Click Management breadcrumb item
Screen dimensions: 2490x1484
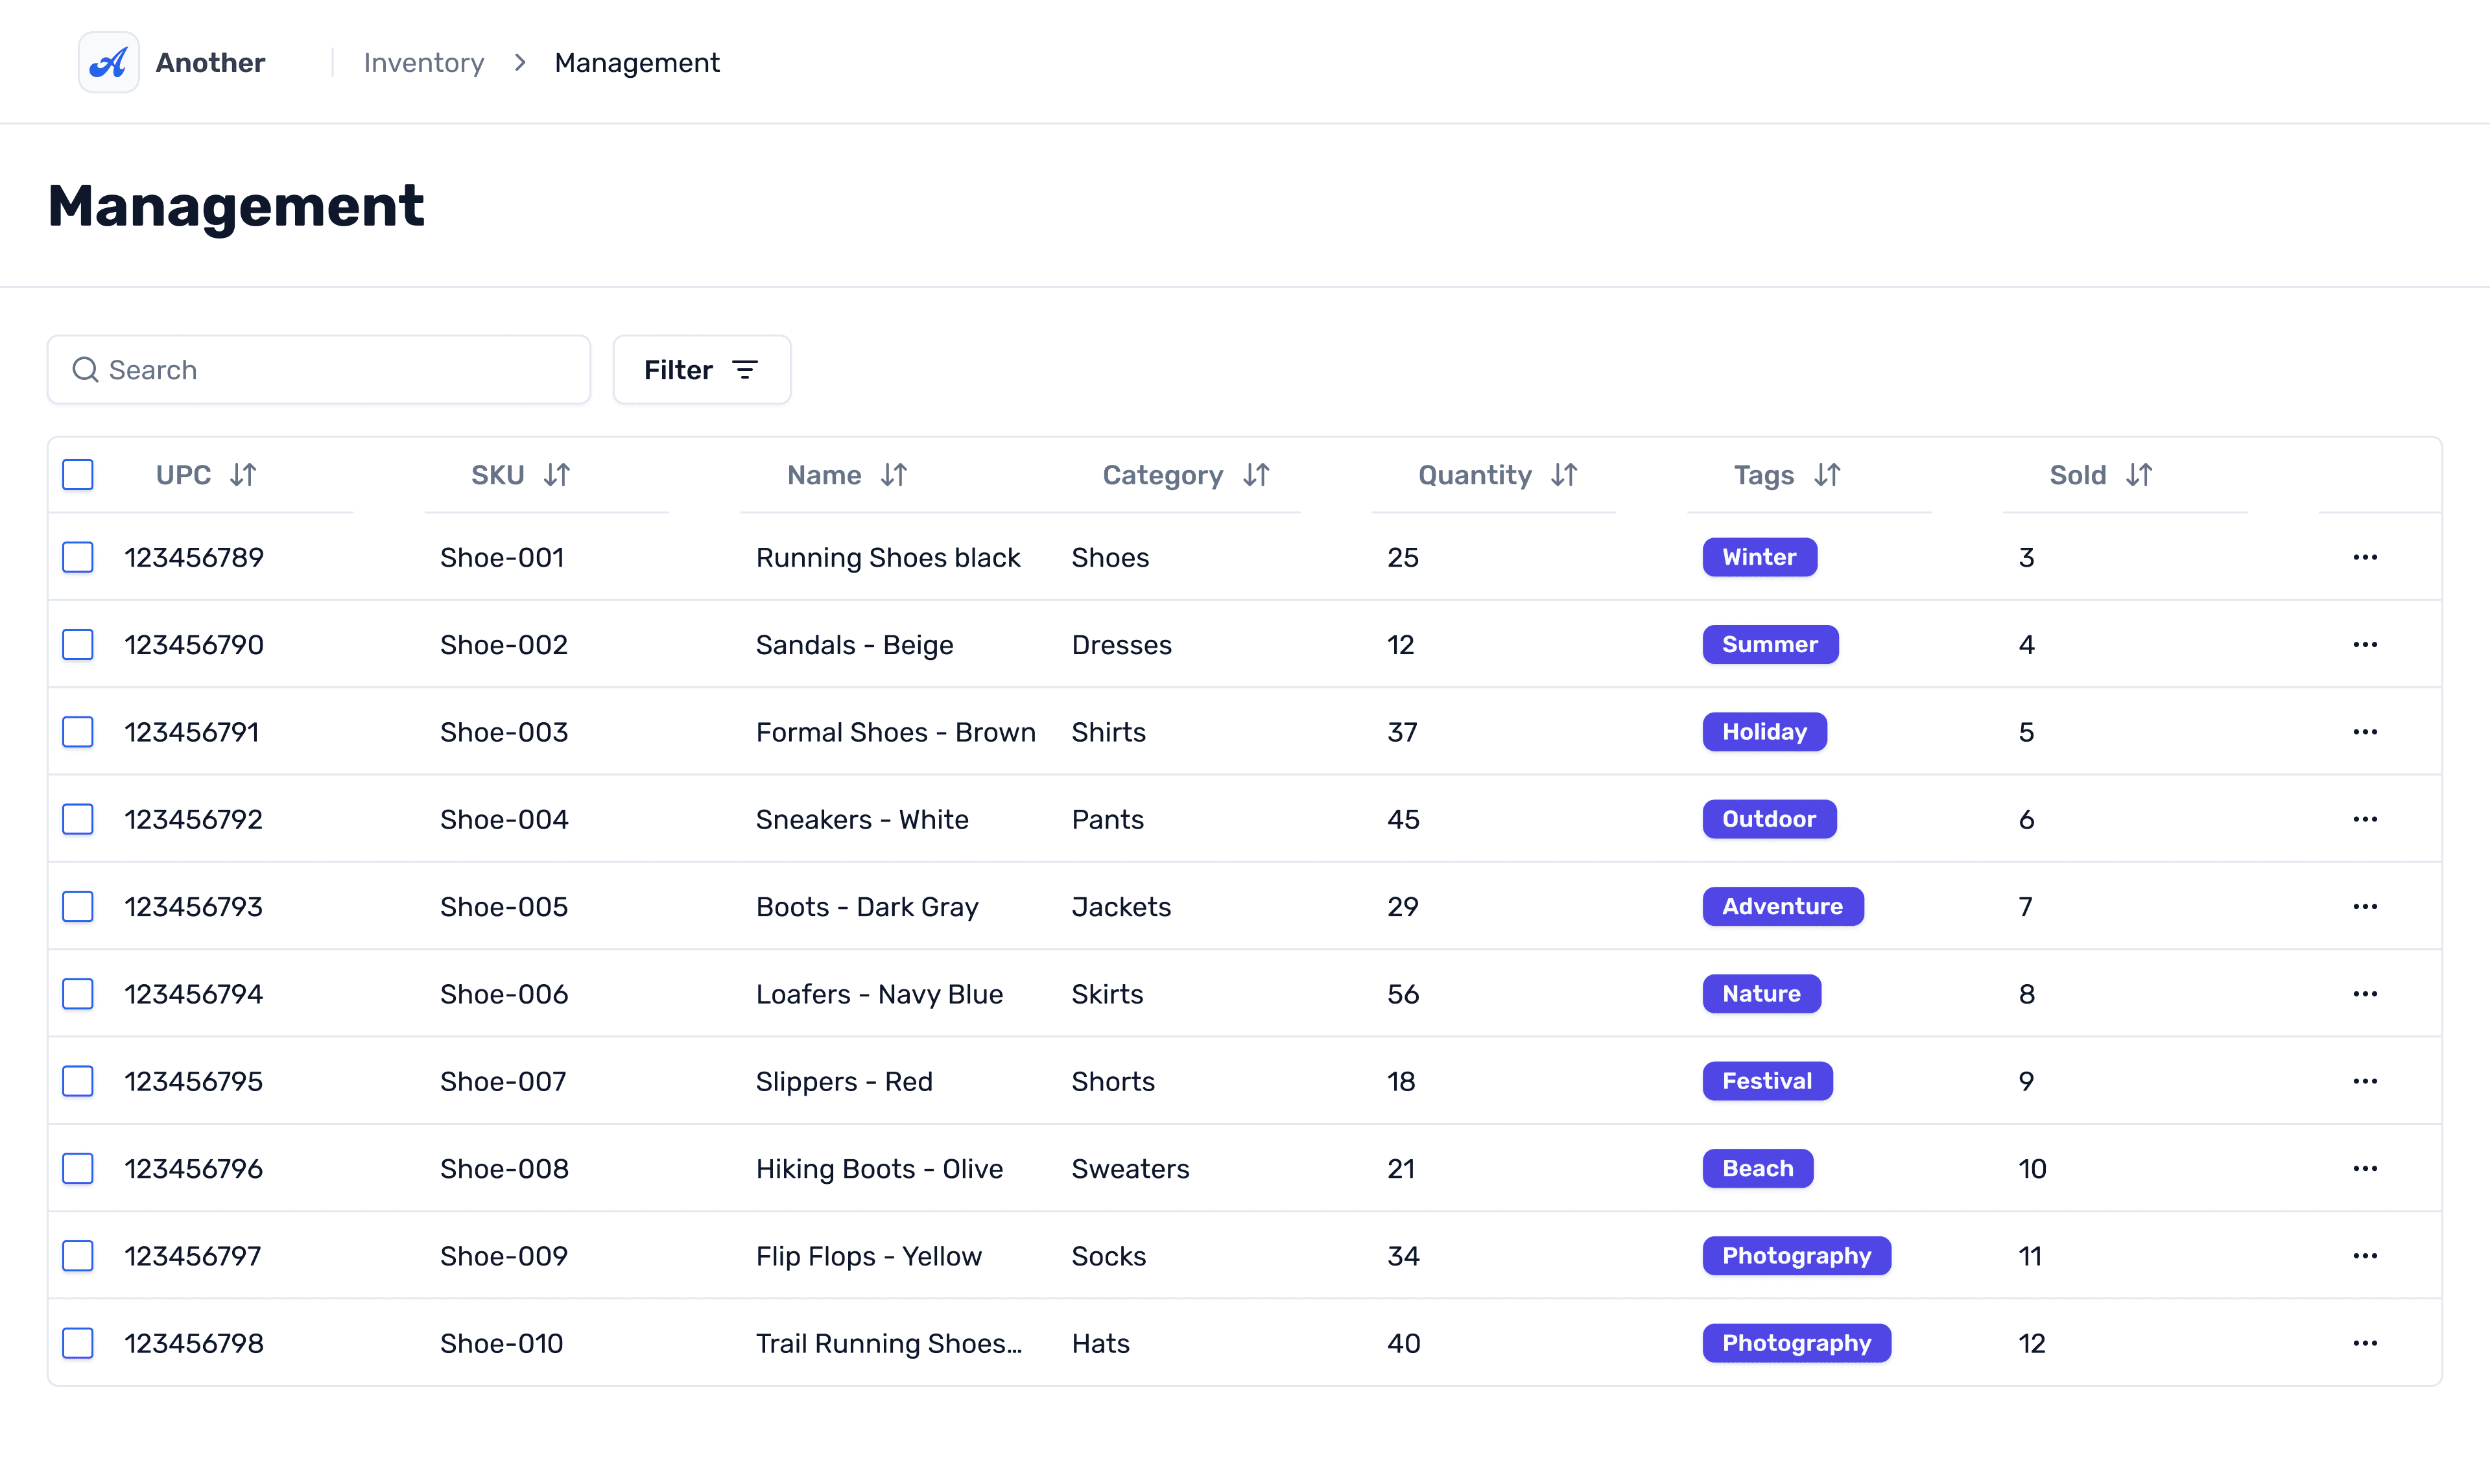(637, 63)
